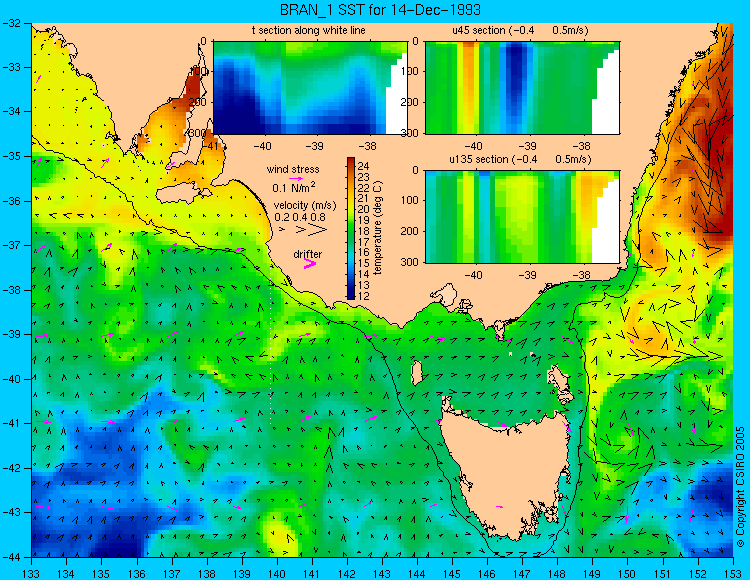Open the u45 velocity section inset plot
The image size is (750, 580).
coord(522,88)
